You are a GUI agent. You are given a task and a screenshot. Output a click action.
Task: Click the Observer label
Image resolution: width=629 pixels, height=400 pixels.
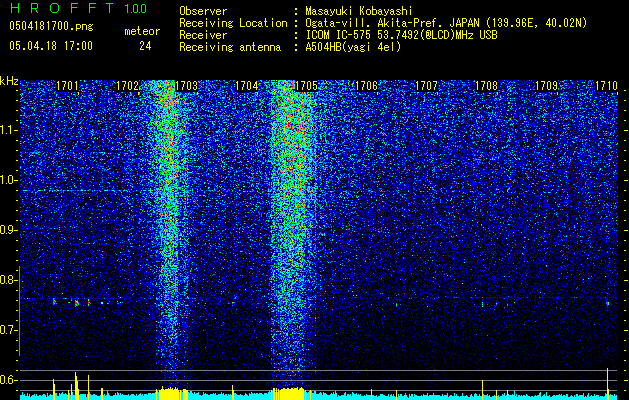(203, 11)
